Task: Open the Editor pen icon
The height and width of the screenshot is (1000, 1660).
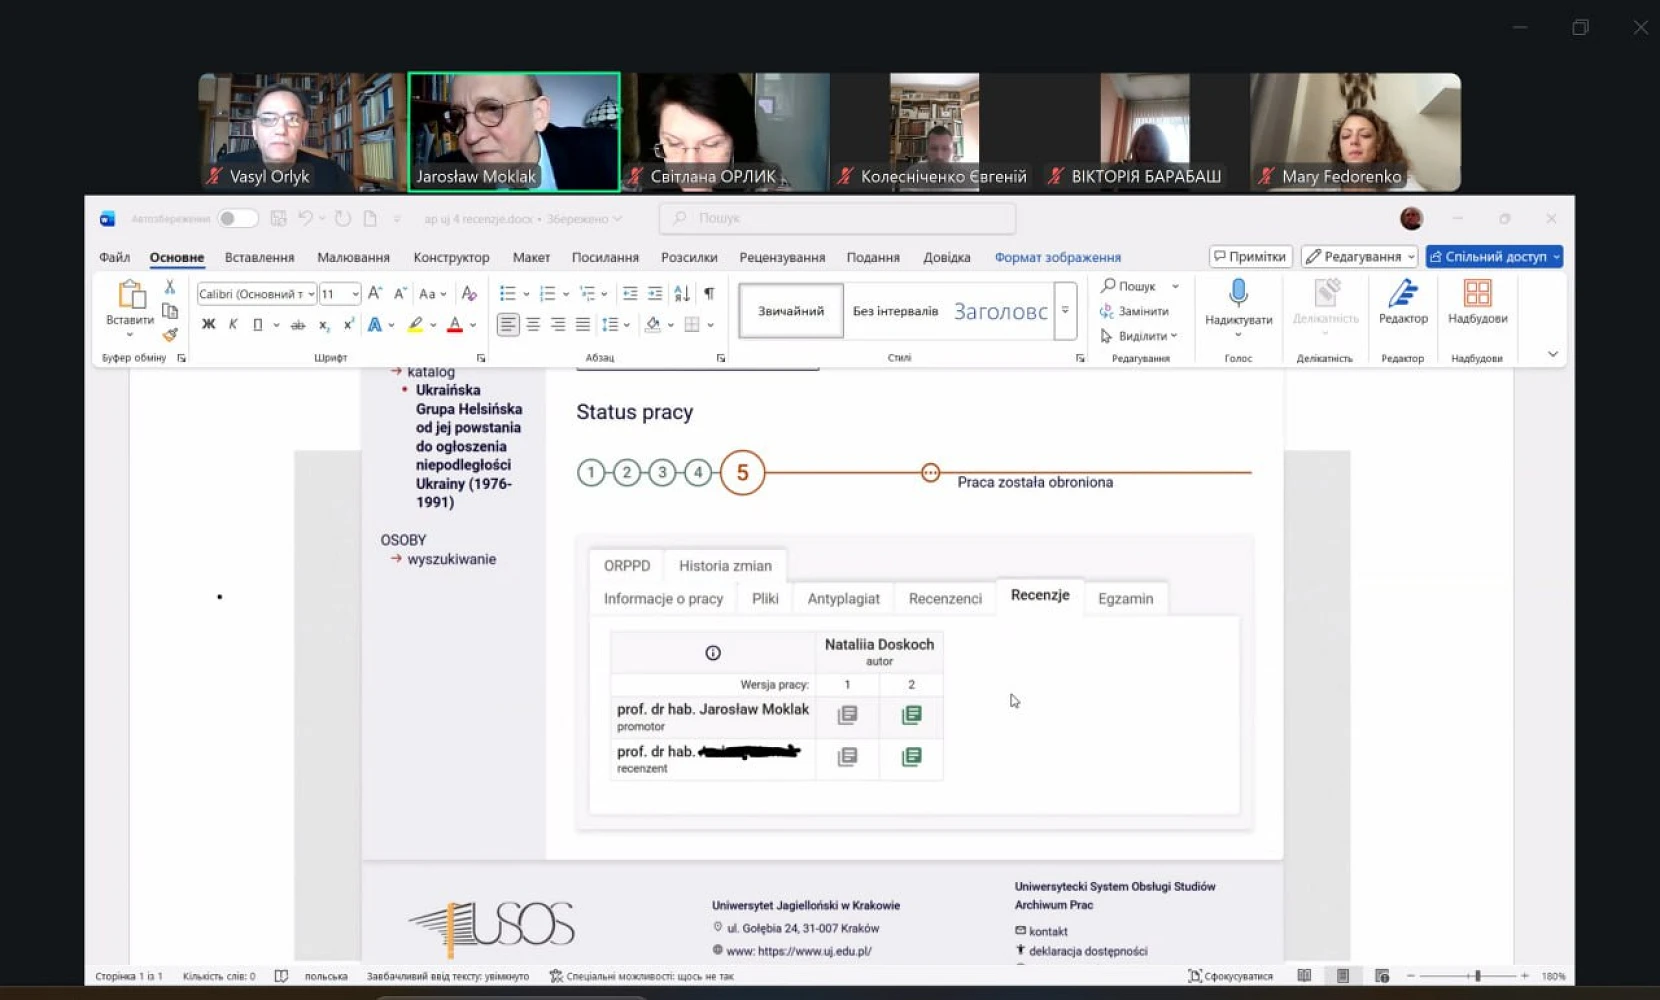Action: (1402, 294)
